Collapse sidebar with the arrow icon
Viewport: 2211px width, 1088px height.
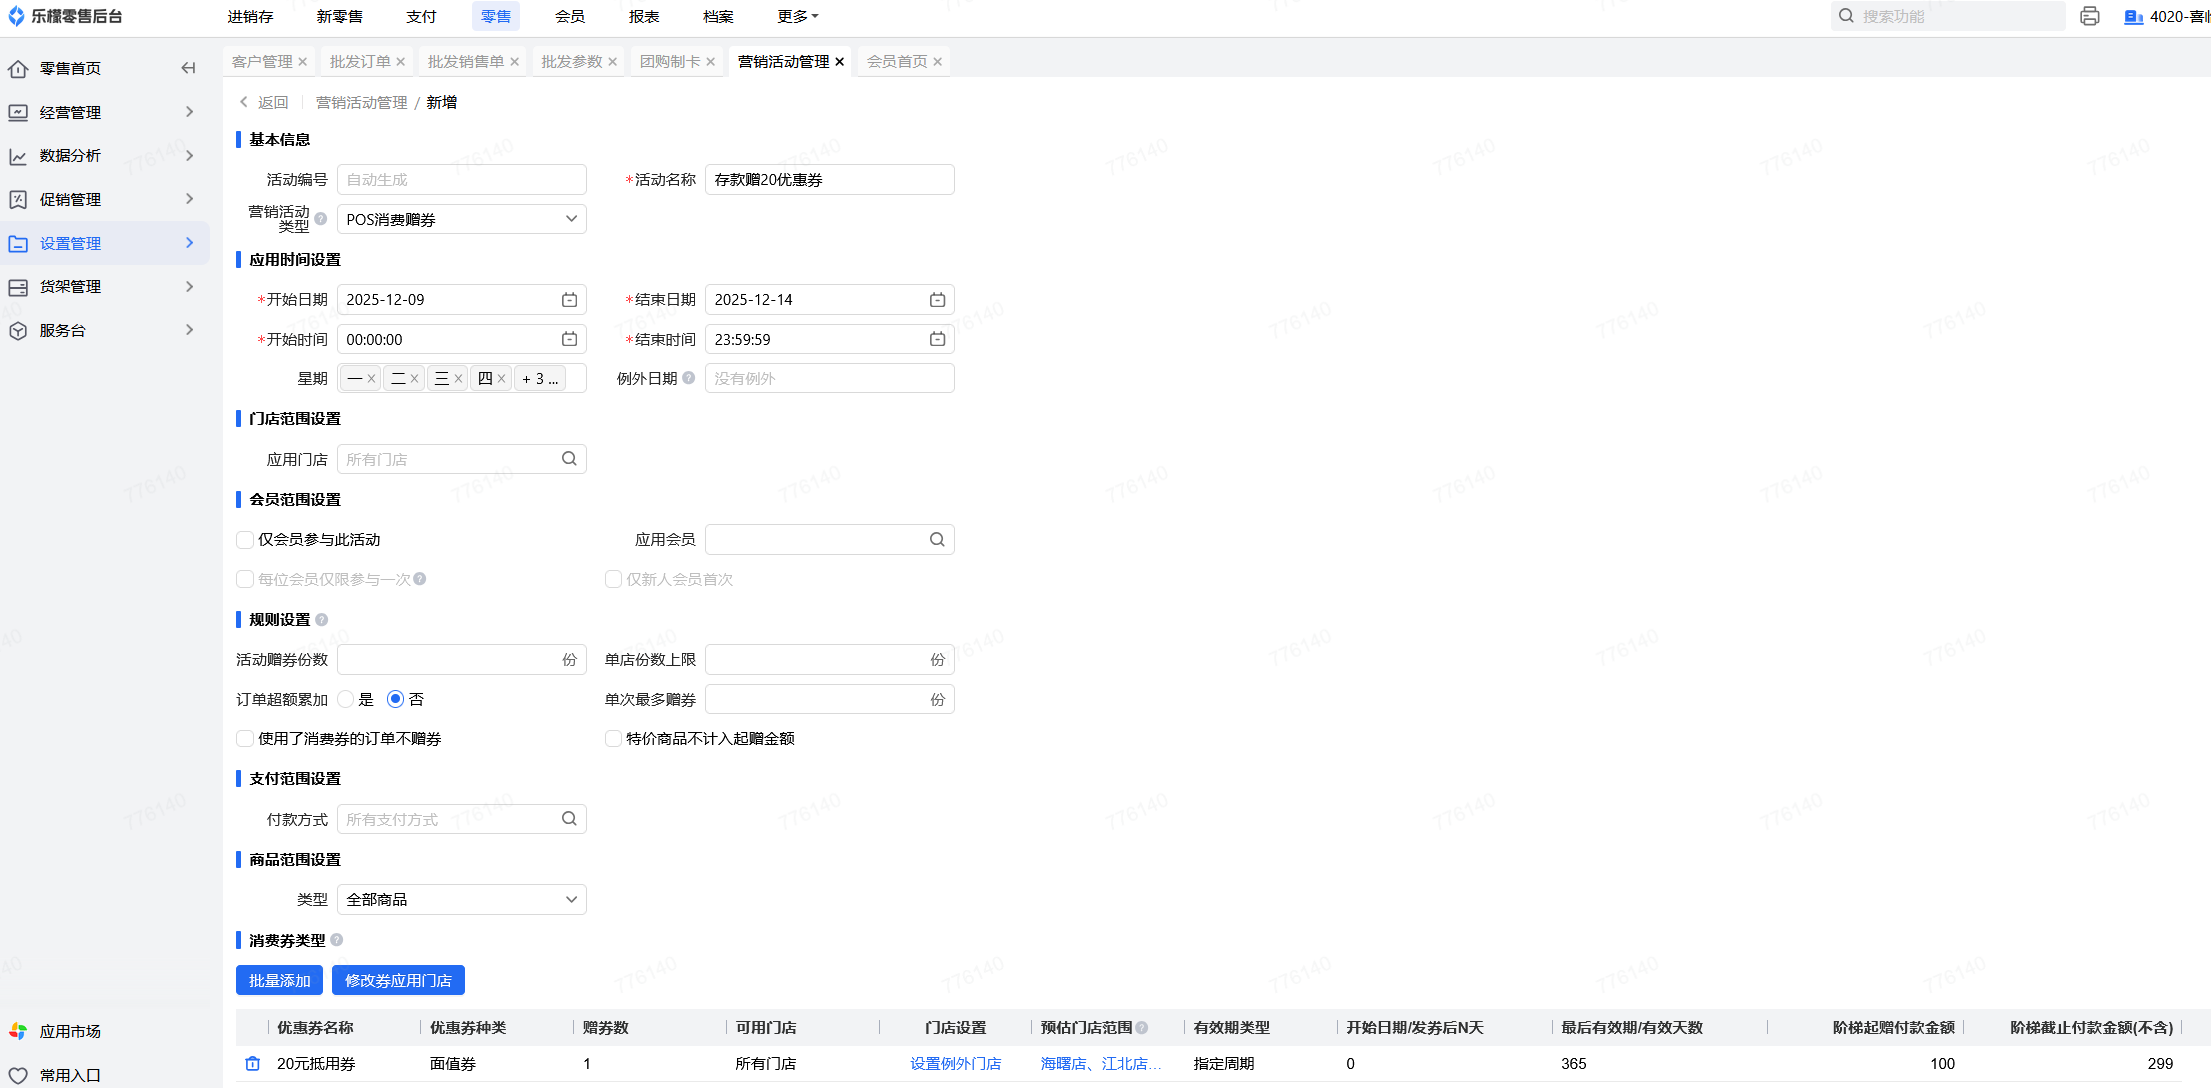pos(188,68)
